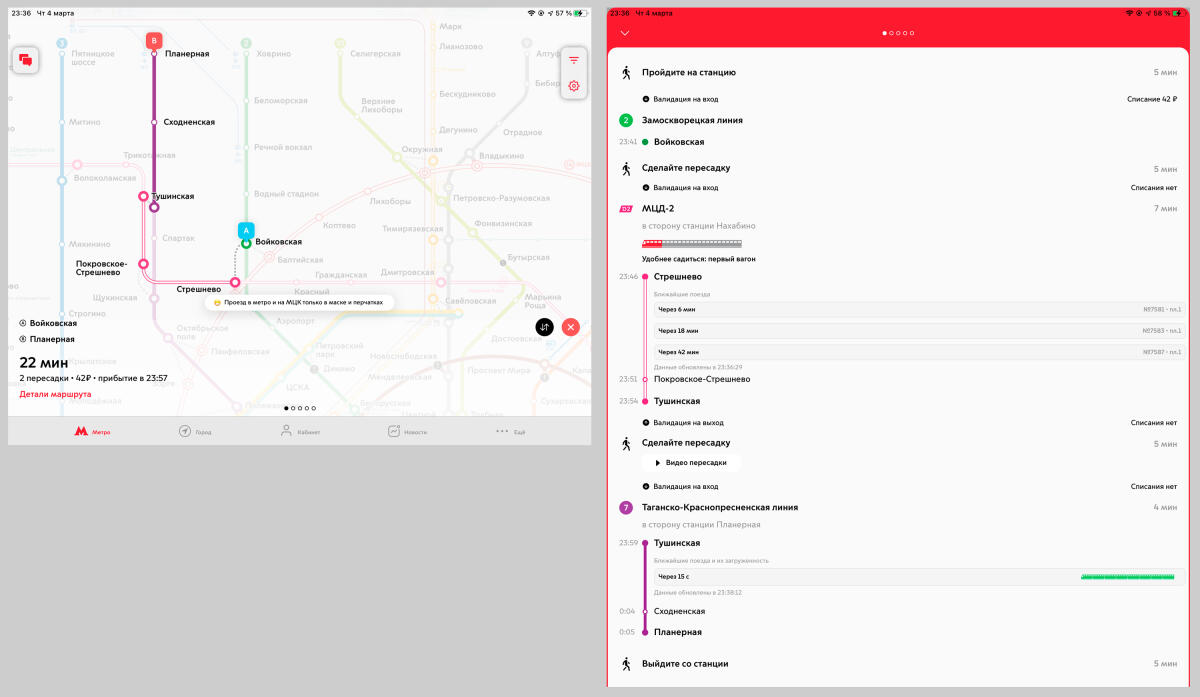
Task: Tap the destination marker B at Планерная
Action: (153, 41)
